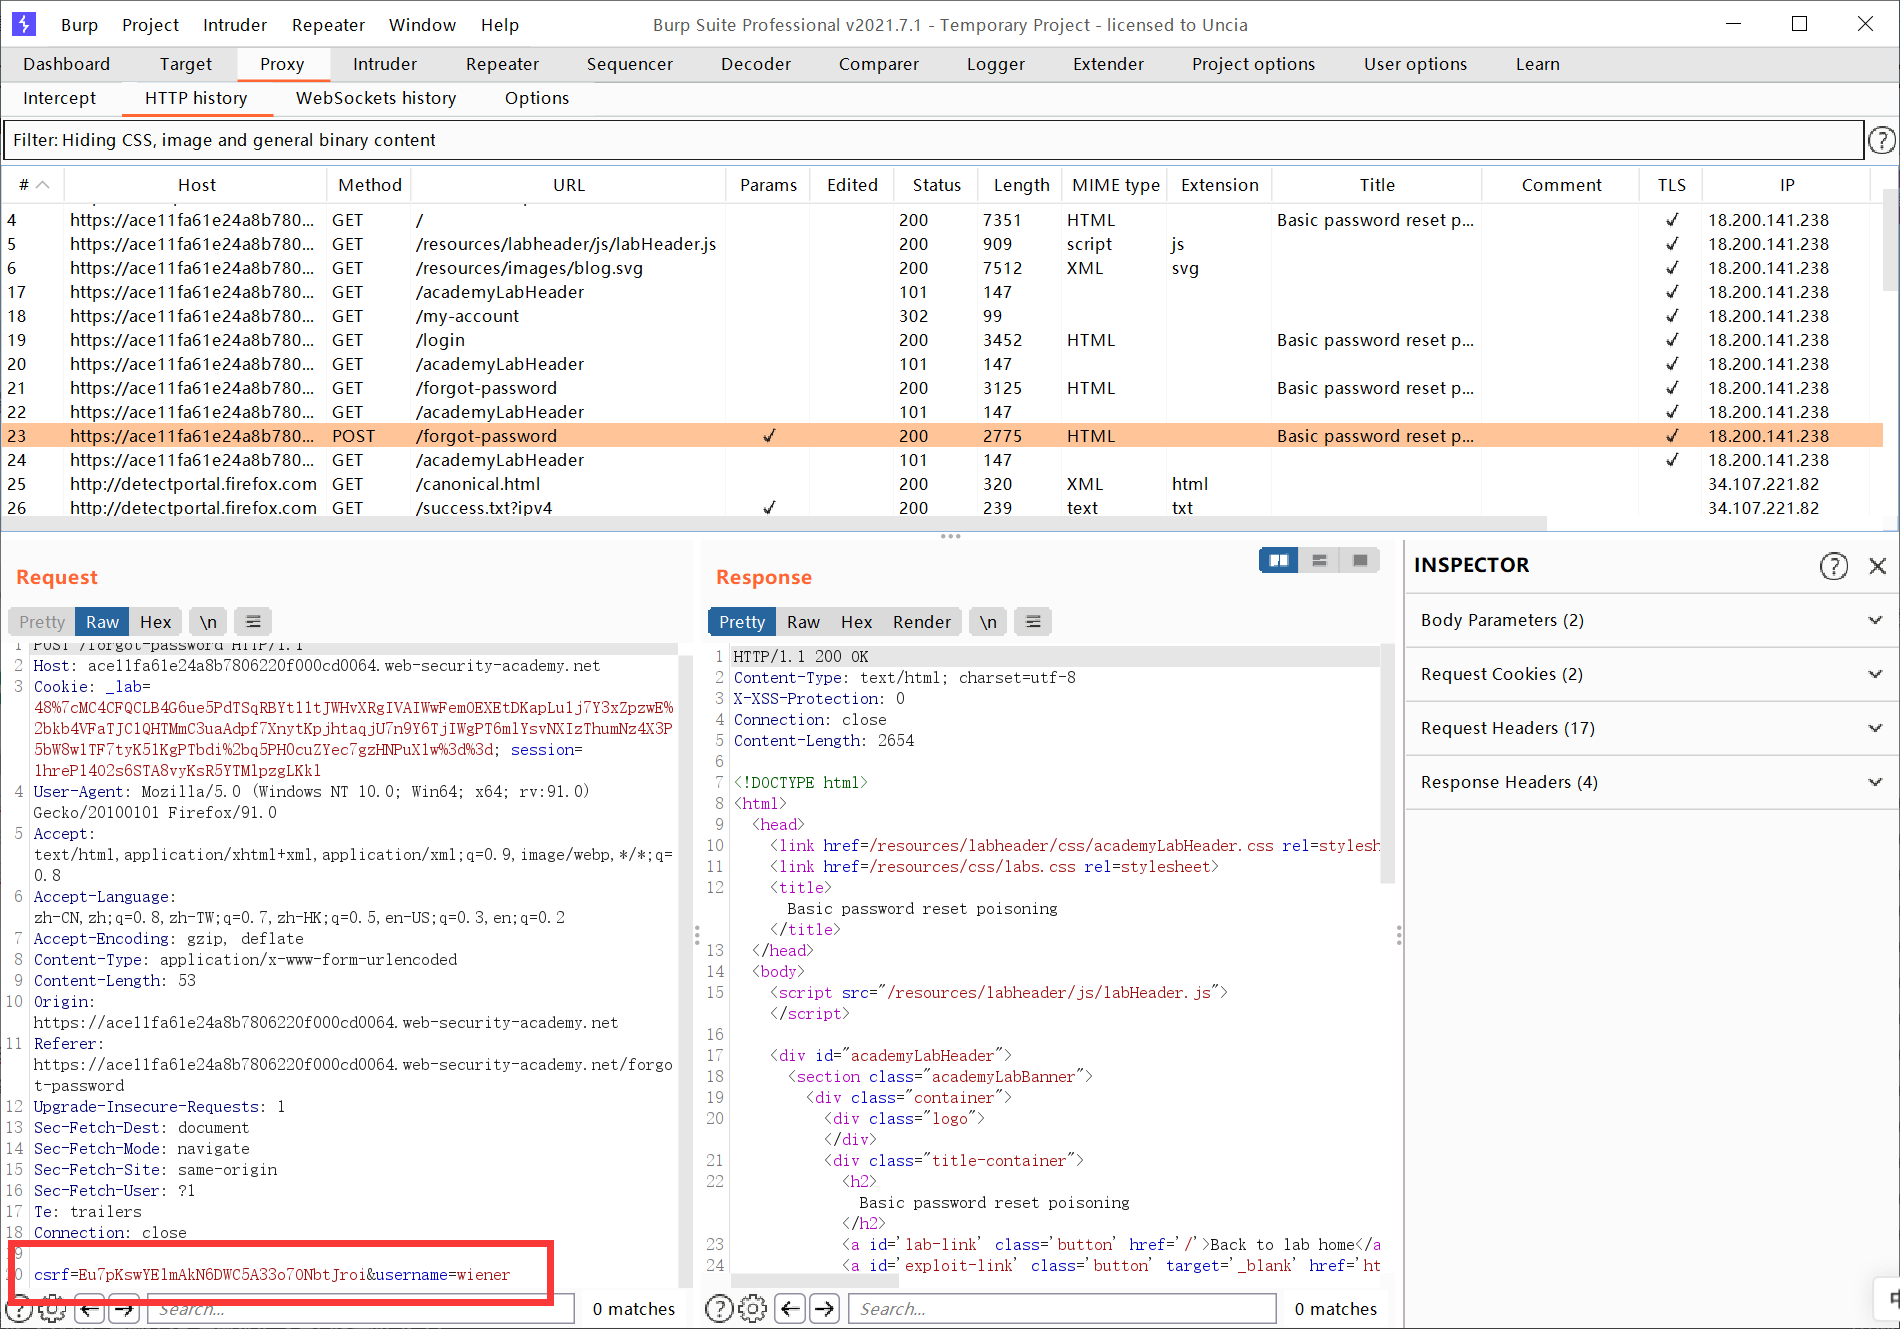Open the Burp menu
This screenshot has width=1900, height=1329.
pyautogui.click(x=79, y=25)
